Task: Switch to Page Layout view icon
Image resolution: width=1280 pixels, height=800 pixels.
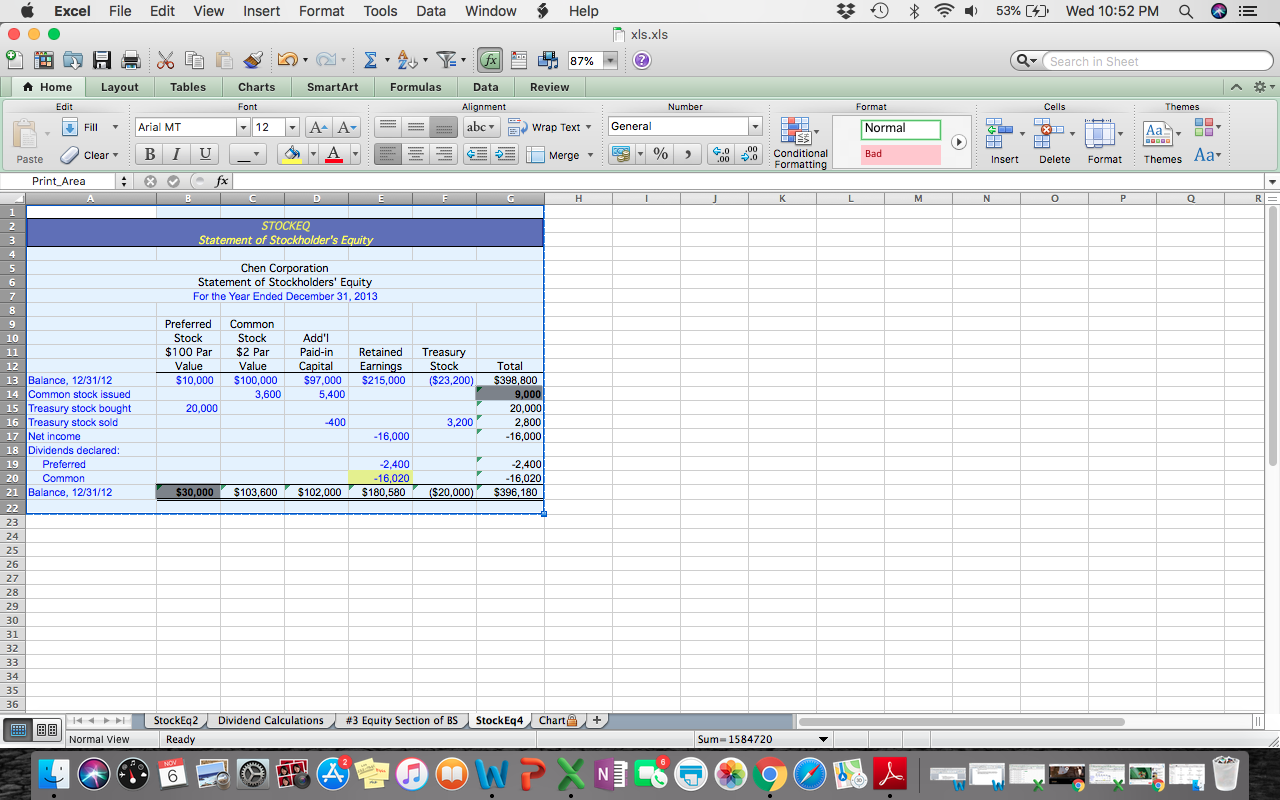Action: tap(46, 731)
